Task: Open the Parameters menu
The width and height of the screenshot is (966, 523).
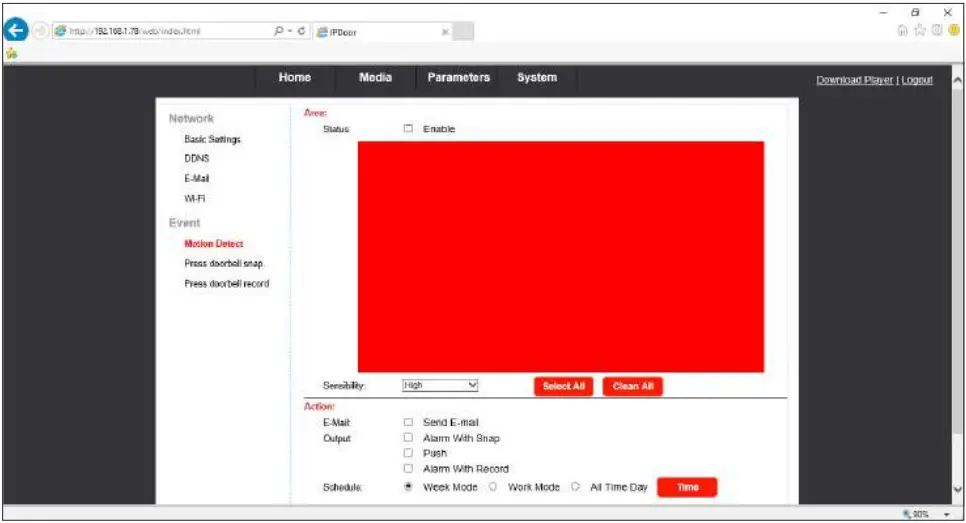Action: click(x=458, y=78)
